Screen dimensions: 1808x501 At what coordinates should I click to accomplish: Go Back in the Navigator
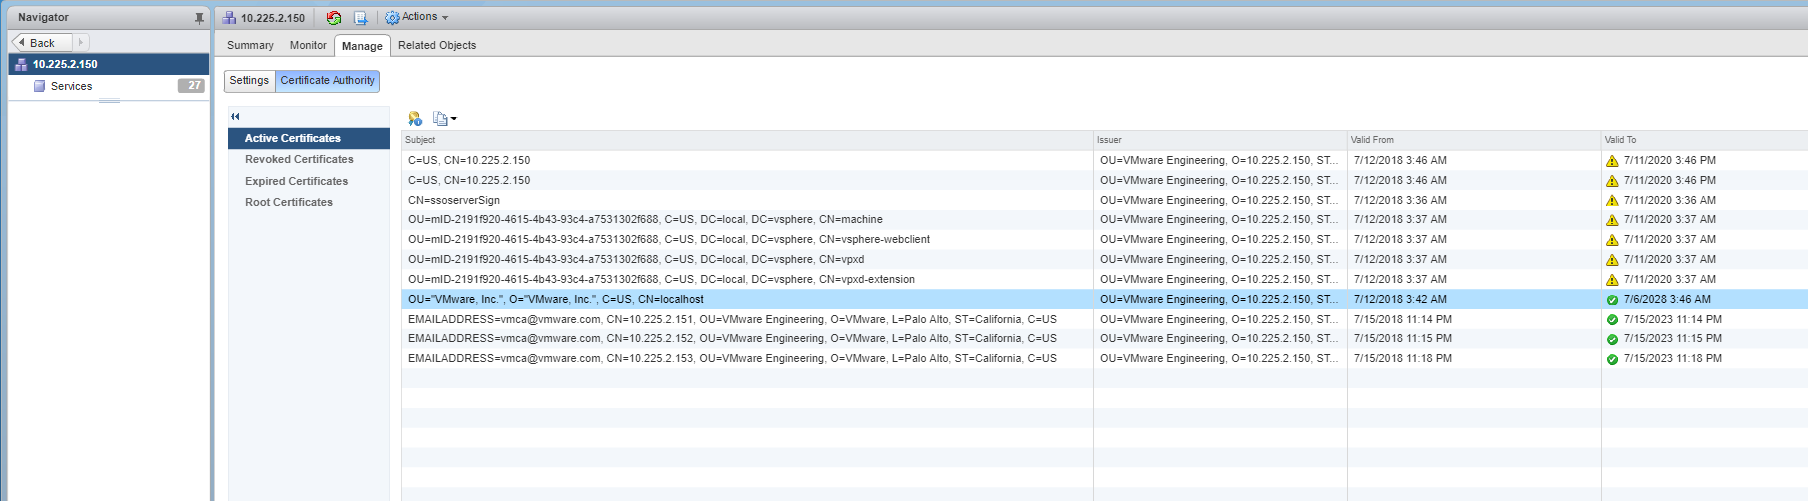click(x=42, y=42)
